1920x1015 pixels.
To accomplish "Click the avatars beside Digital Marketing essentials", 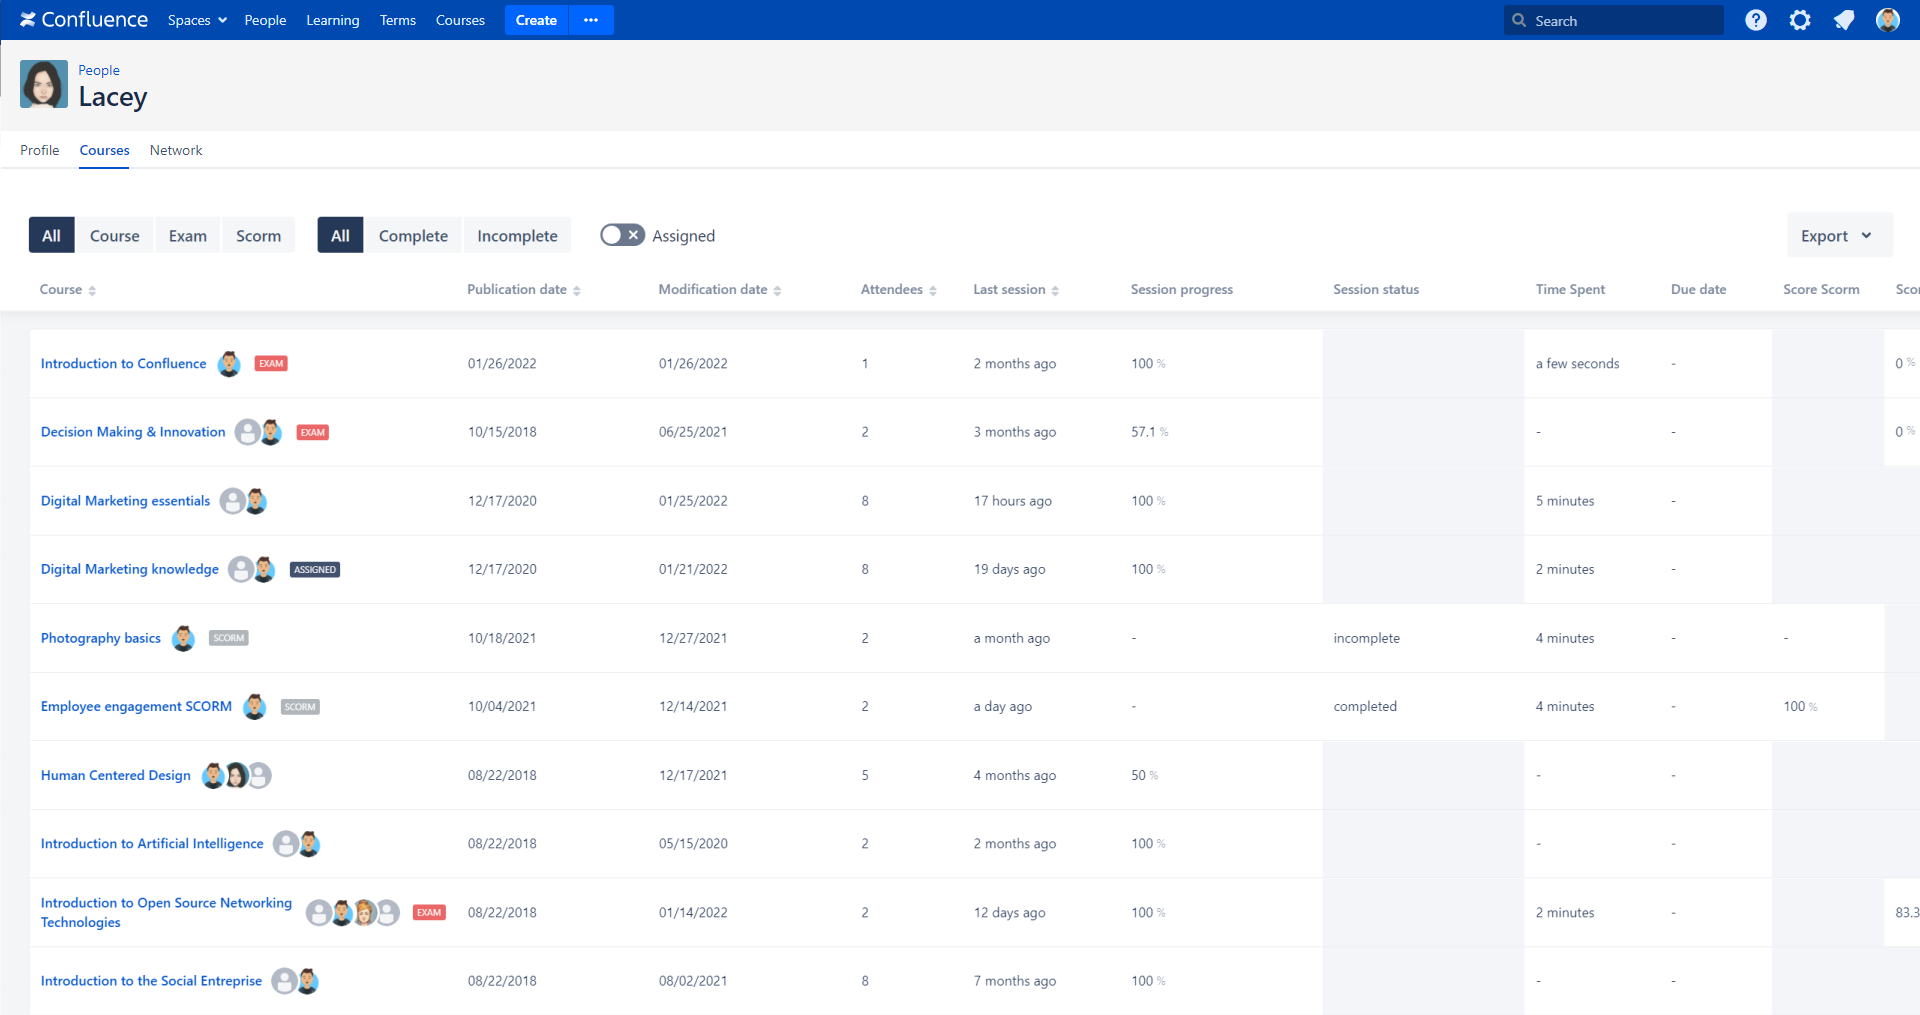I will tap(244, 501).
